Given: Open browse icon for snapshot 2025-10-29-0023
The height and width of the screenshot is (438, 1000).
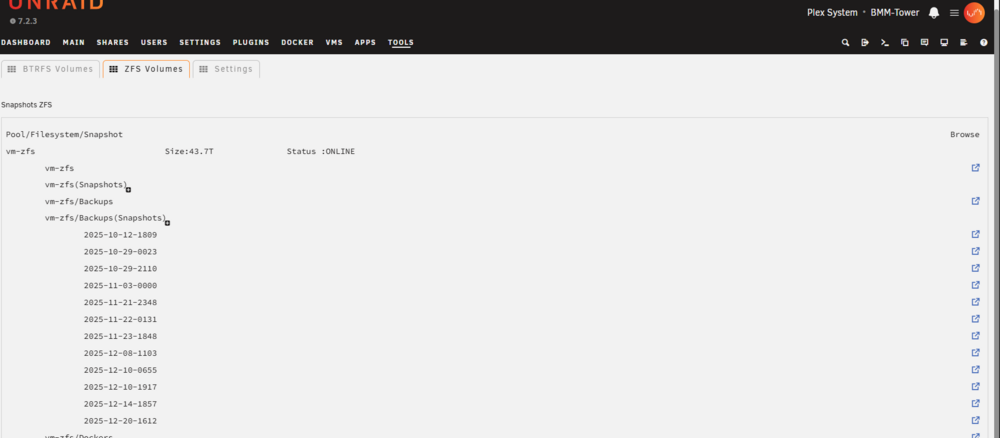Looking at the screenshot, I should pyautogui.click(x=975, y=251).
